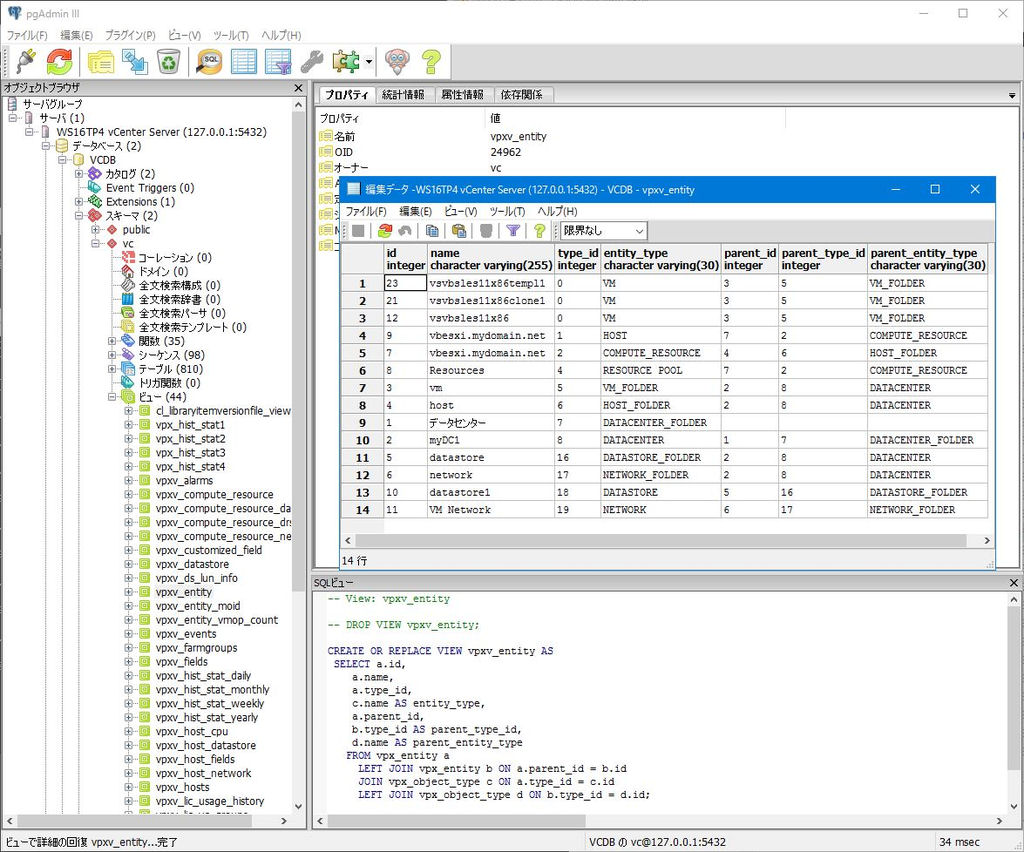
Task: Close the SQL view panel
Action: [1014, 582]
